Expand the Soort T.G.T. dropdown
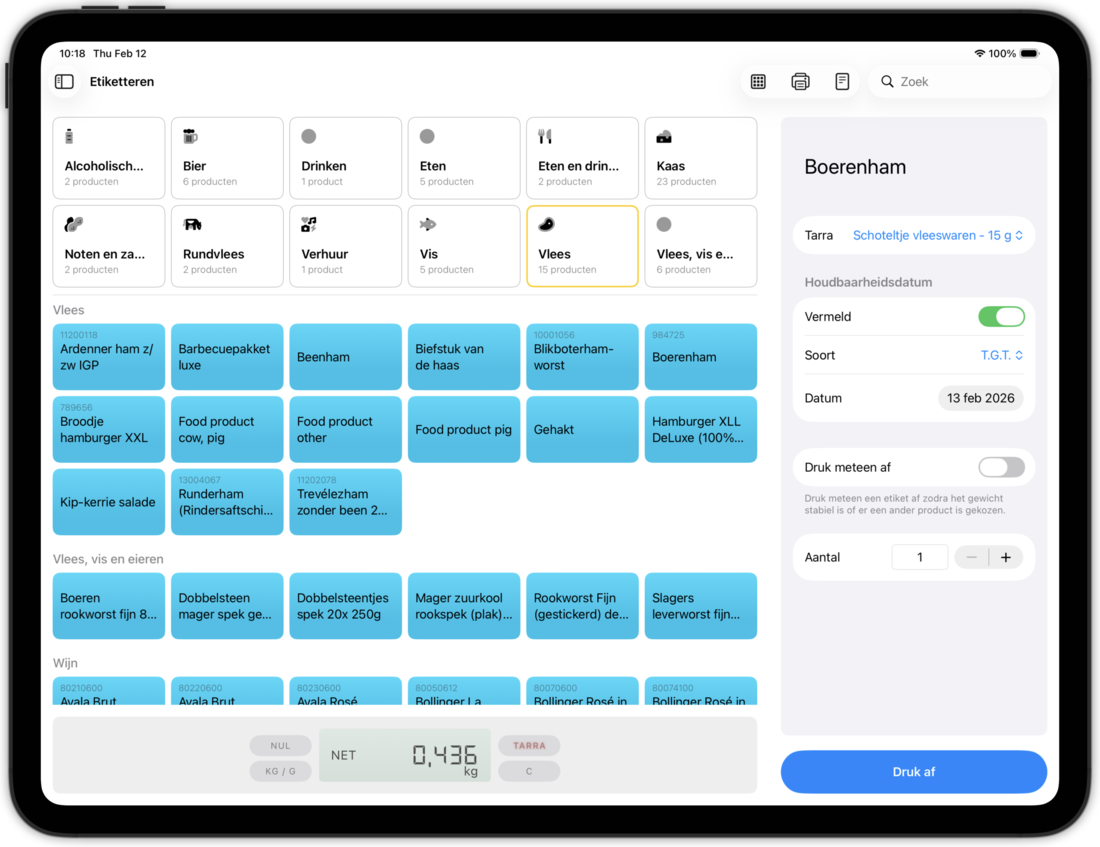 pyautogui.click(x=1001, y=355)
